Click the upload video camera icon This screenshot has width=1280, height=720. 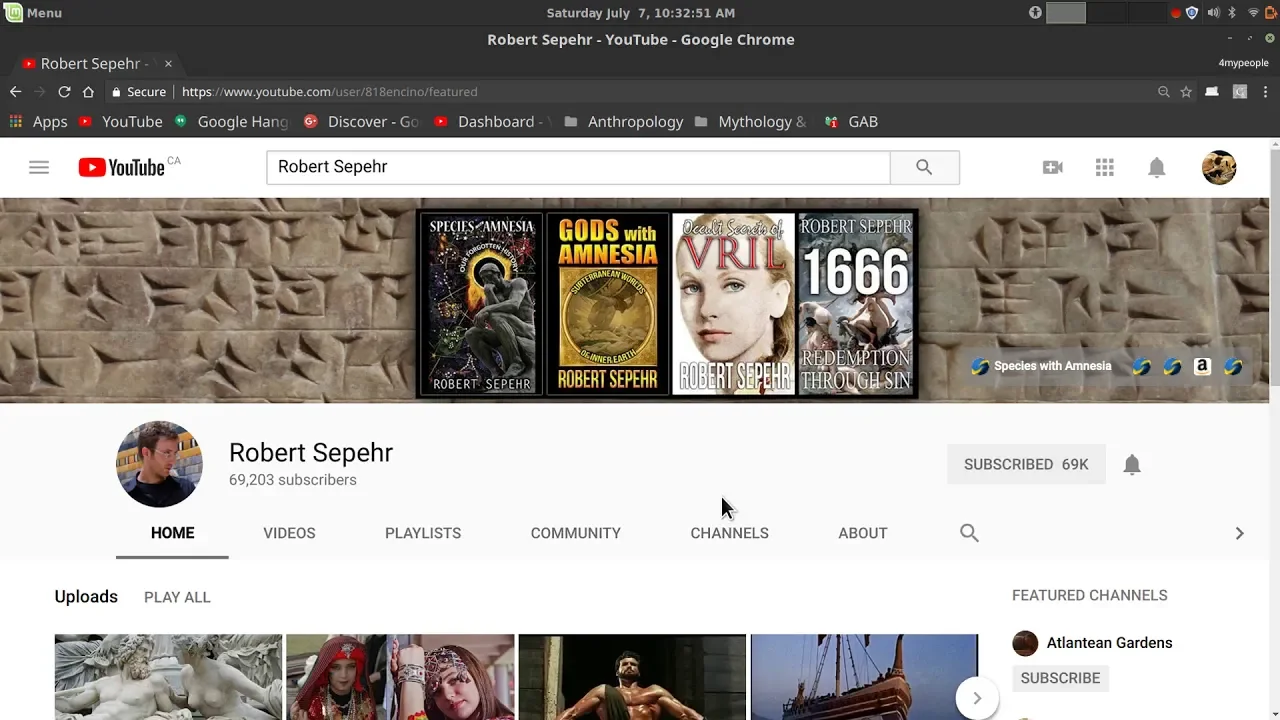tap(1052, 167)
